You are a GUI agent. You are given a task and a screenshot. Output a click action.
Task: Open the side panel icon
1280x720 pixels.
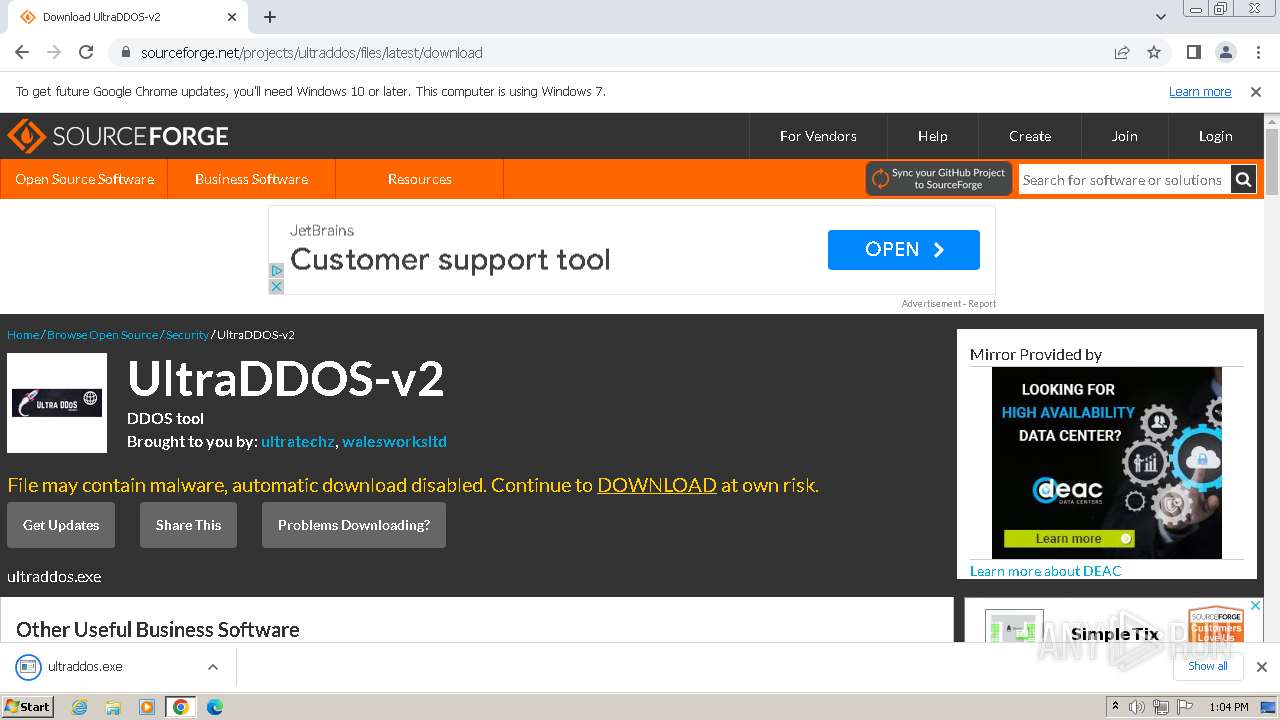1194,52
